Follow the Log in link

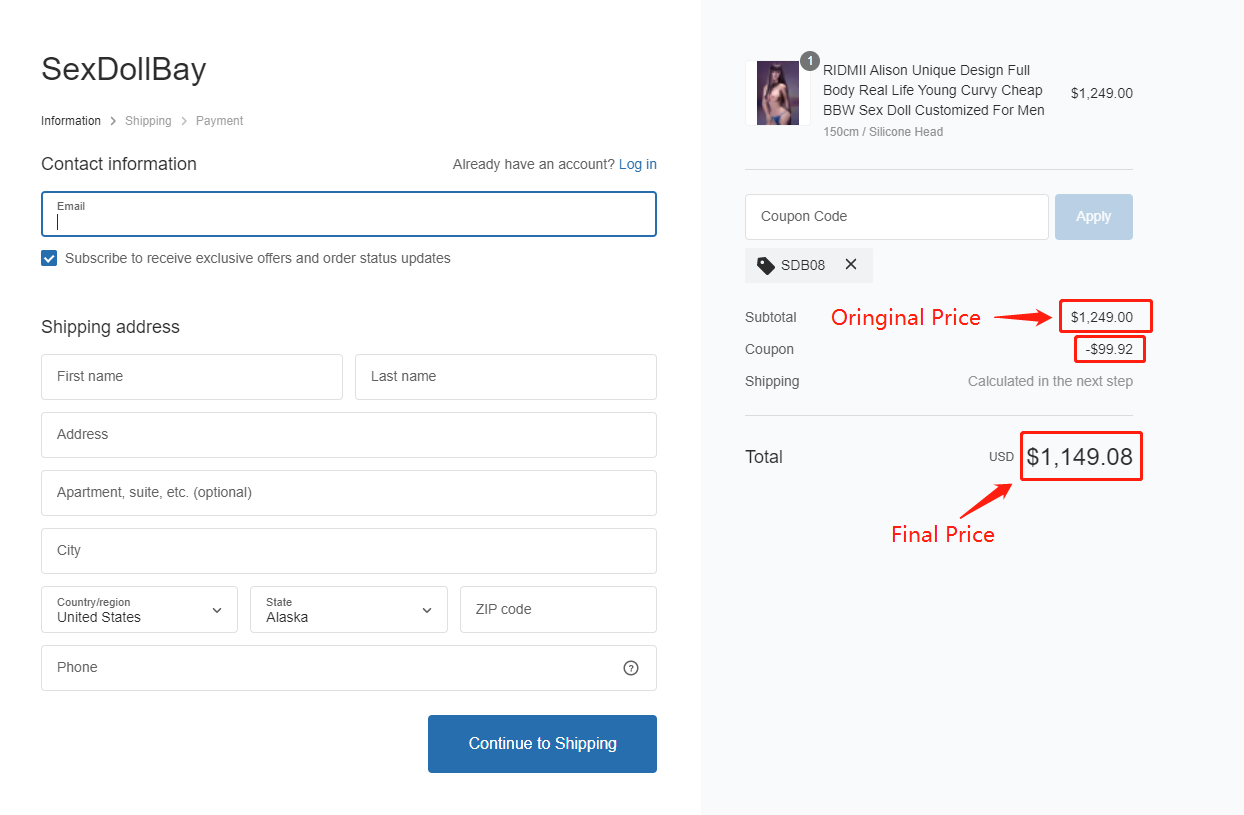pyautogui.click(x=638, y=164)
